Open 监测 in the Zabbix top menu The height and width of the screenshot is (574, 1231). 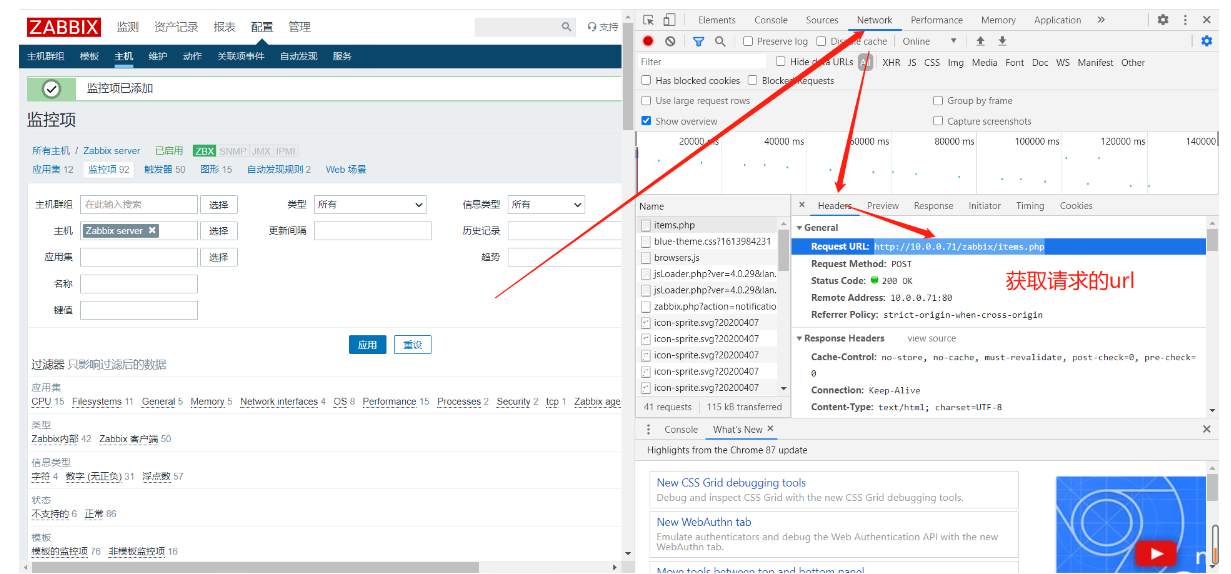click(x=127, y=27)
